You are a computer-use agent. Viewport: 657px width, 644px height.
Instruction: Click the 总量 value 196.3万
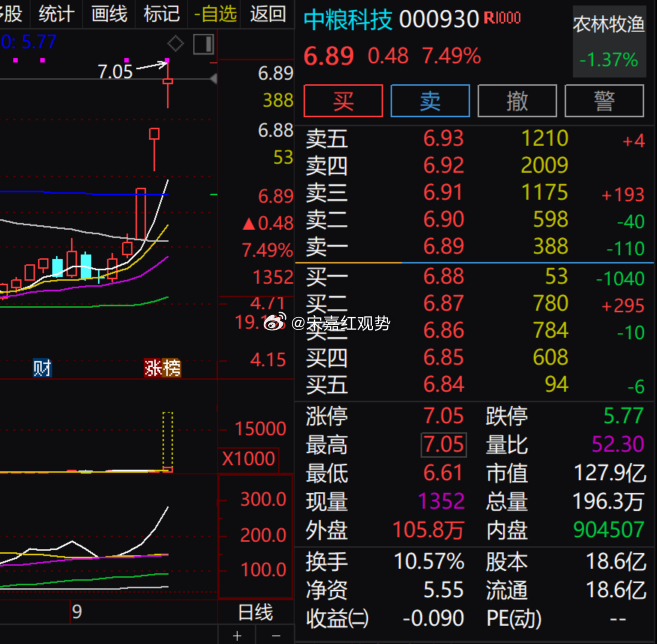pos(608,502)
